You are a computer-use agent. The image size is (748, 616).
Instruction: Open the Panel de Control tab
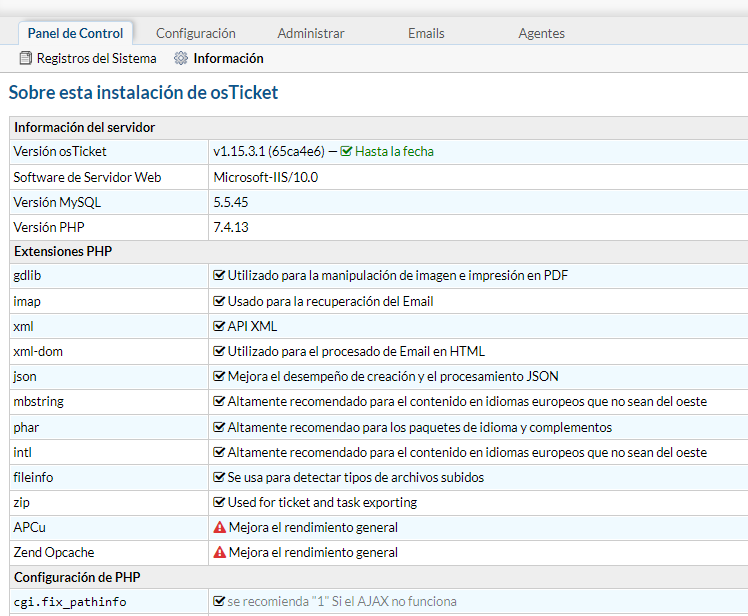pyautogui.click(x=75, y=33)
